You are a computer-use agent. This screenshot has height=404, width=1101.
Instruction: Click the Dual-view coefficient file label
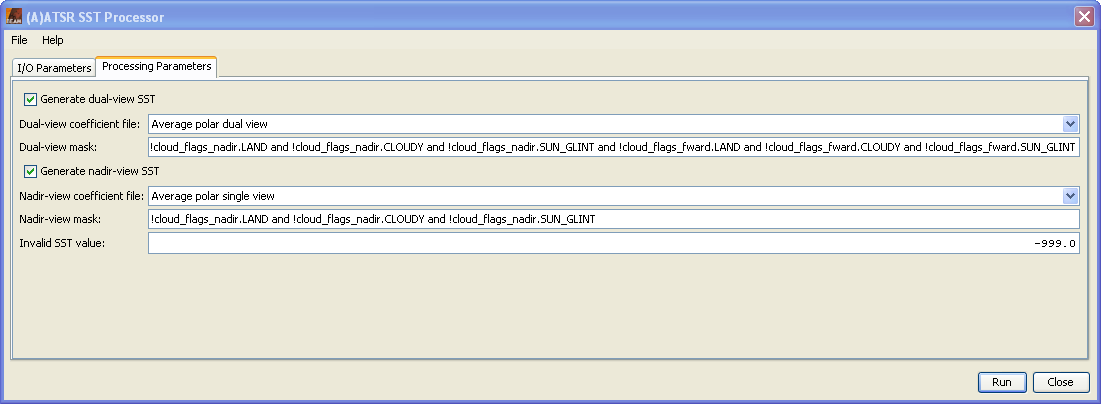80,124
